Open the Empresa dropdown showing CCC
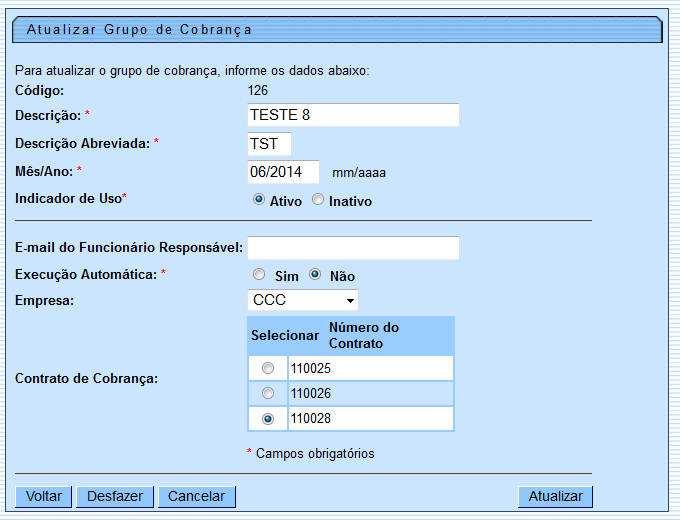This screenshot has width=680, height=520. [x=302, y=300]
